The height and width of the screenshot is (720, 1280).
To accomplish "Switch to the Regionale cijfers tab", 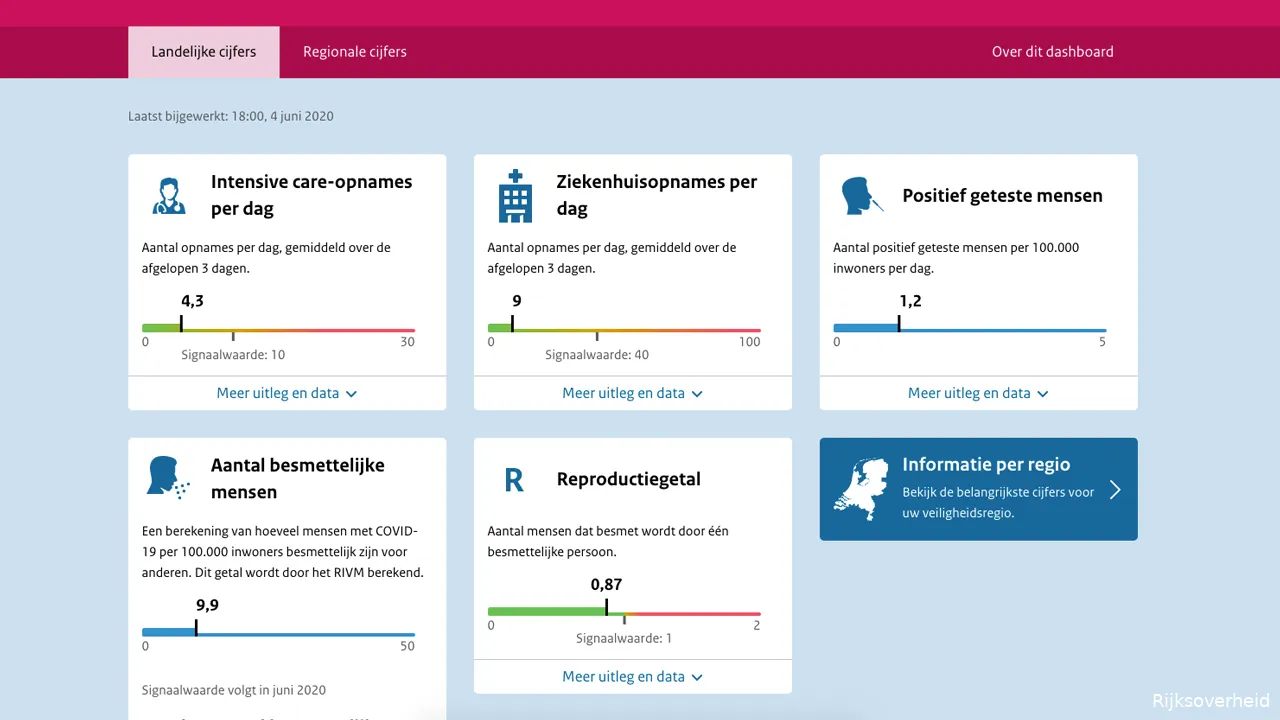I will pyautogui.click(x=355, y=51).
